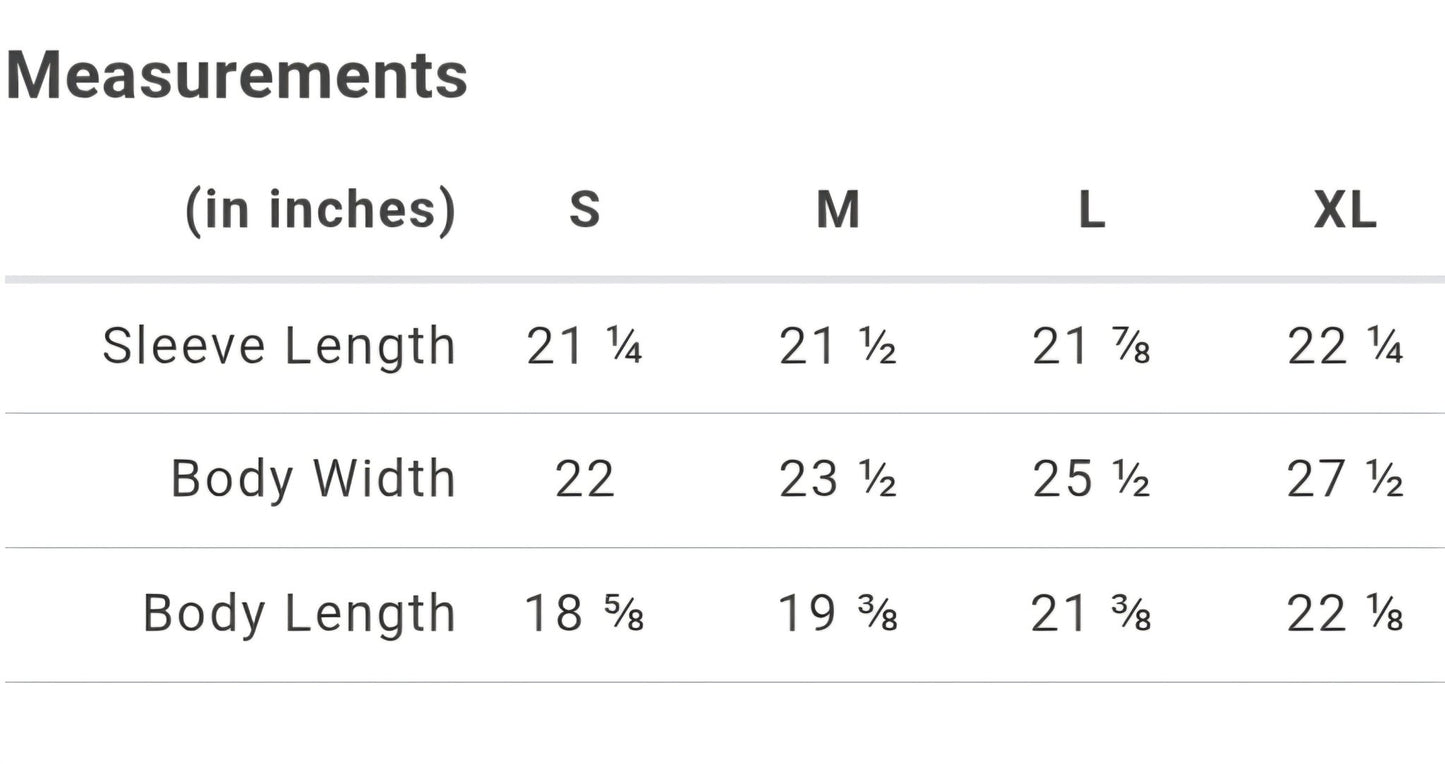Image resolution: width=1445 pixels, height=764 pixels.
Task: Select the "(in inches)" unit label
Action: [320, 210]
